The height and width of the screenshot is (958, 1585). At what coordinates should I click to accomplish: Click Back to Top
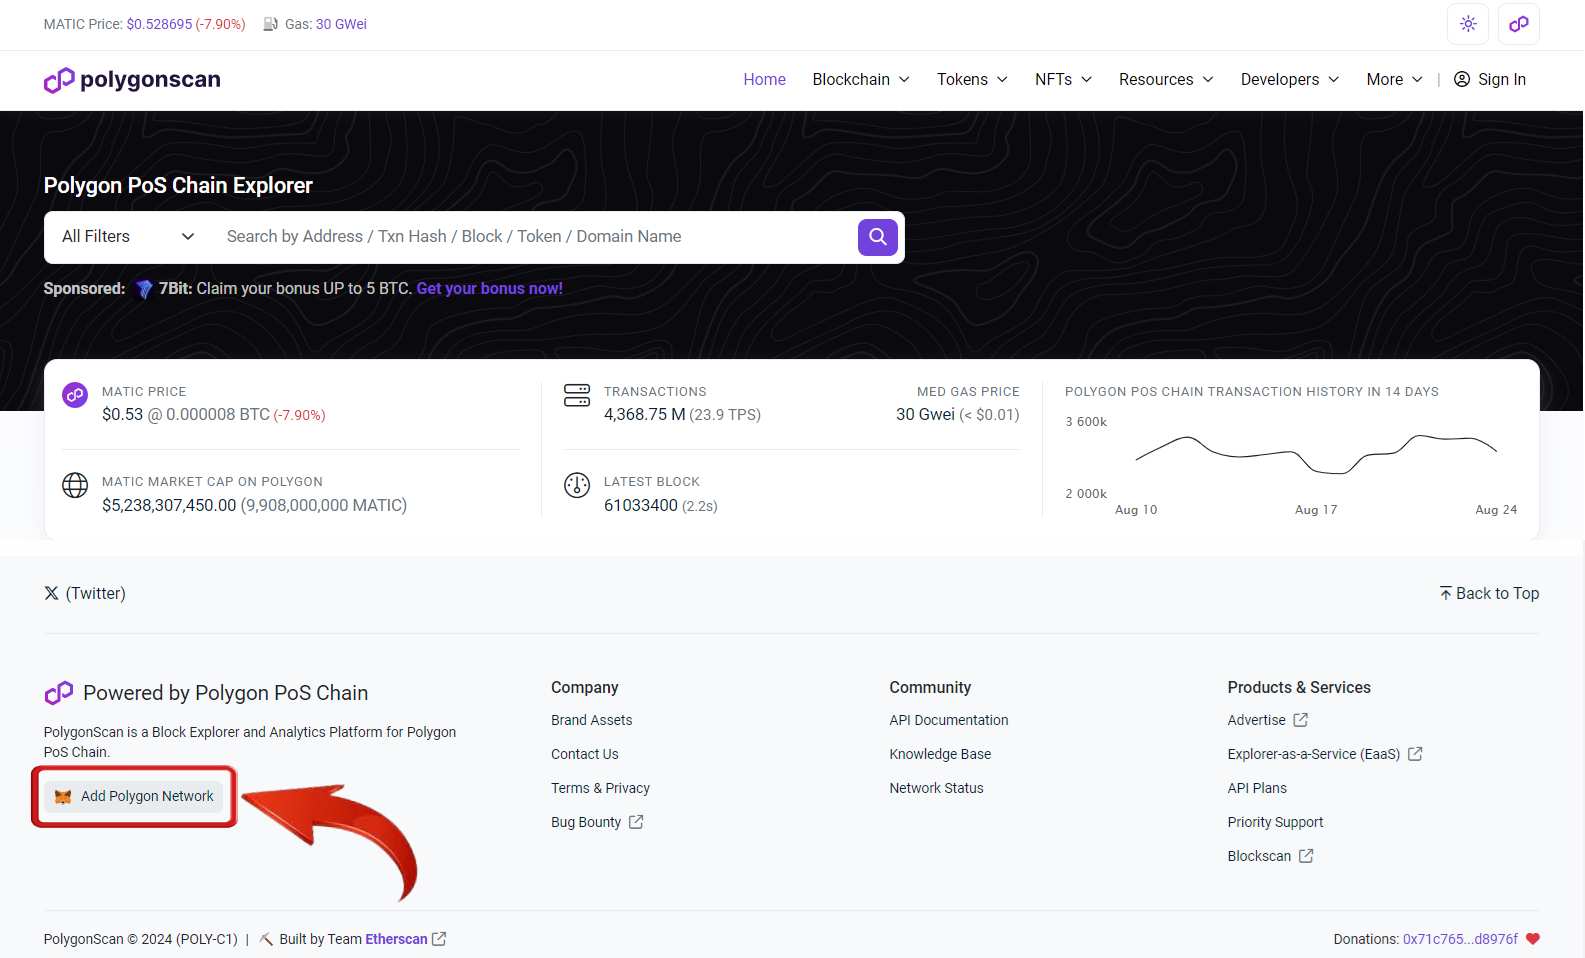coord(1489,594)
